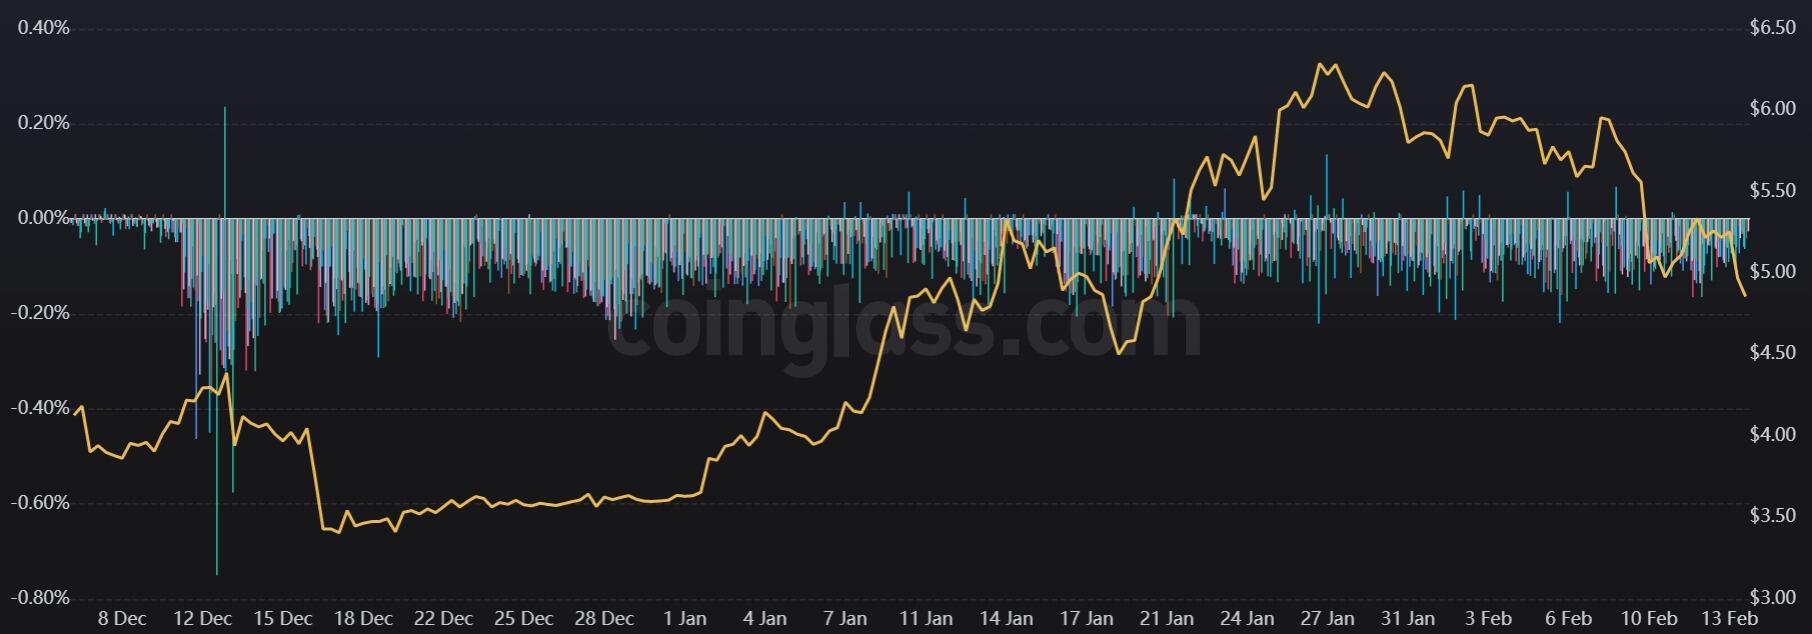This screenshot has height=634, width=1812.
Task: Click the 0.40% left axis label
Action: click(43, 28)
